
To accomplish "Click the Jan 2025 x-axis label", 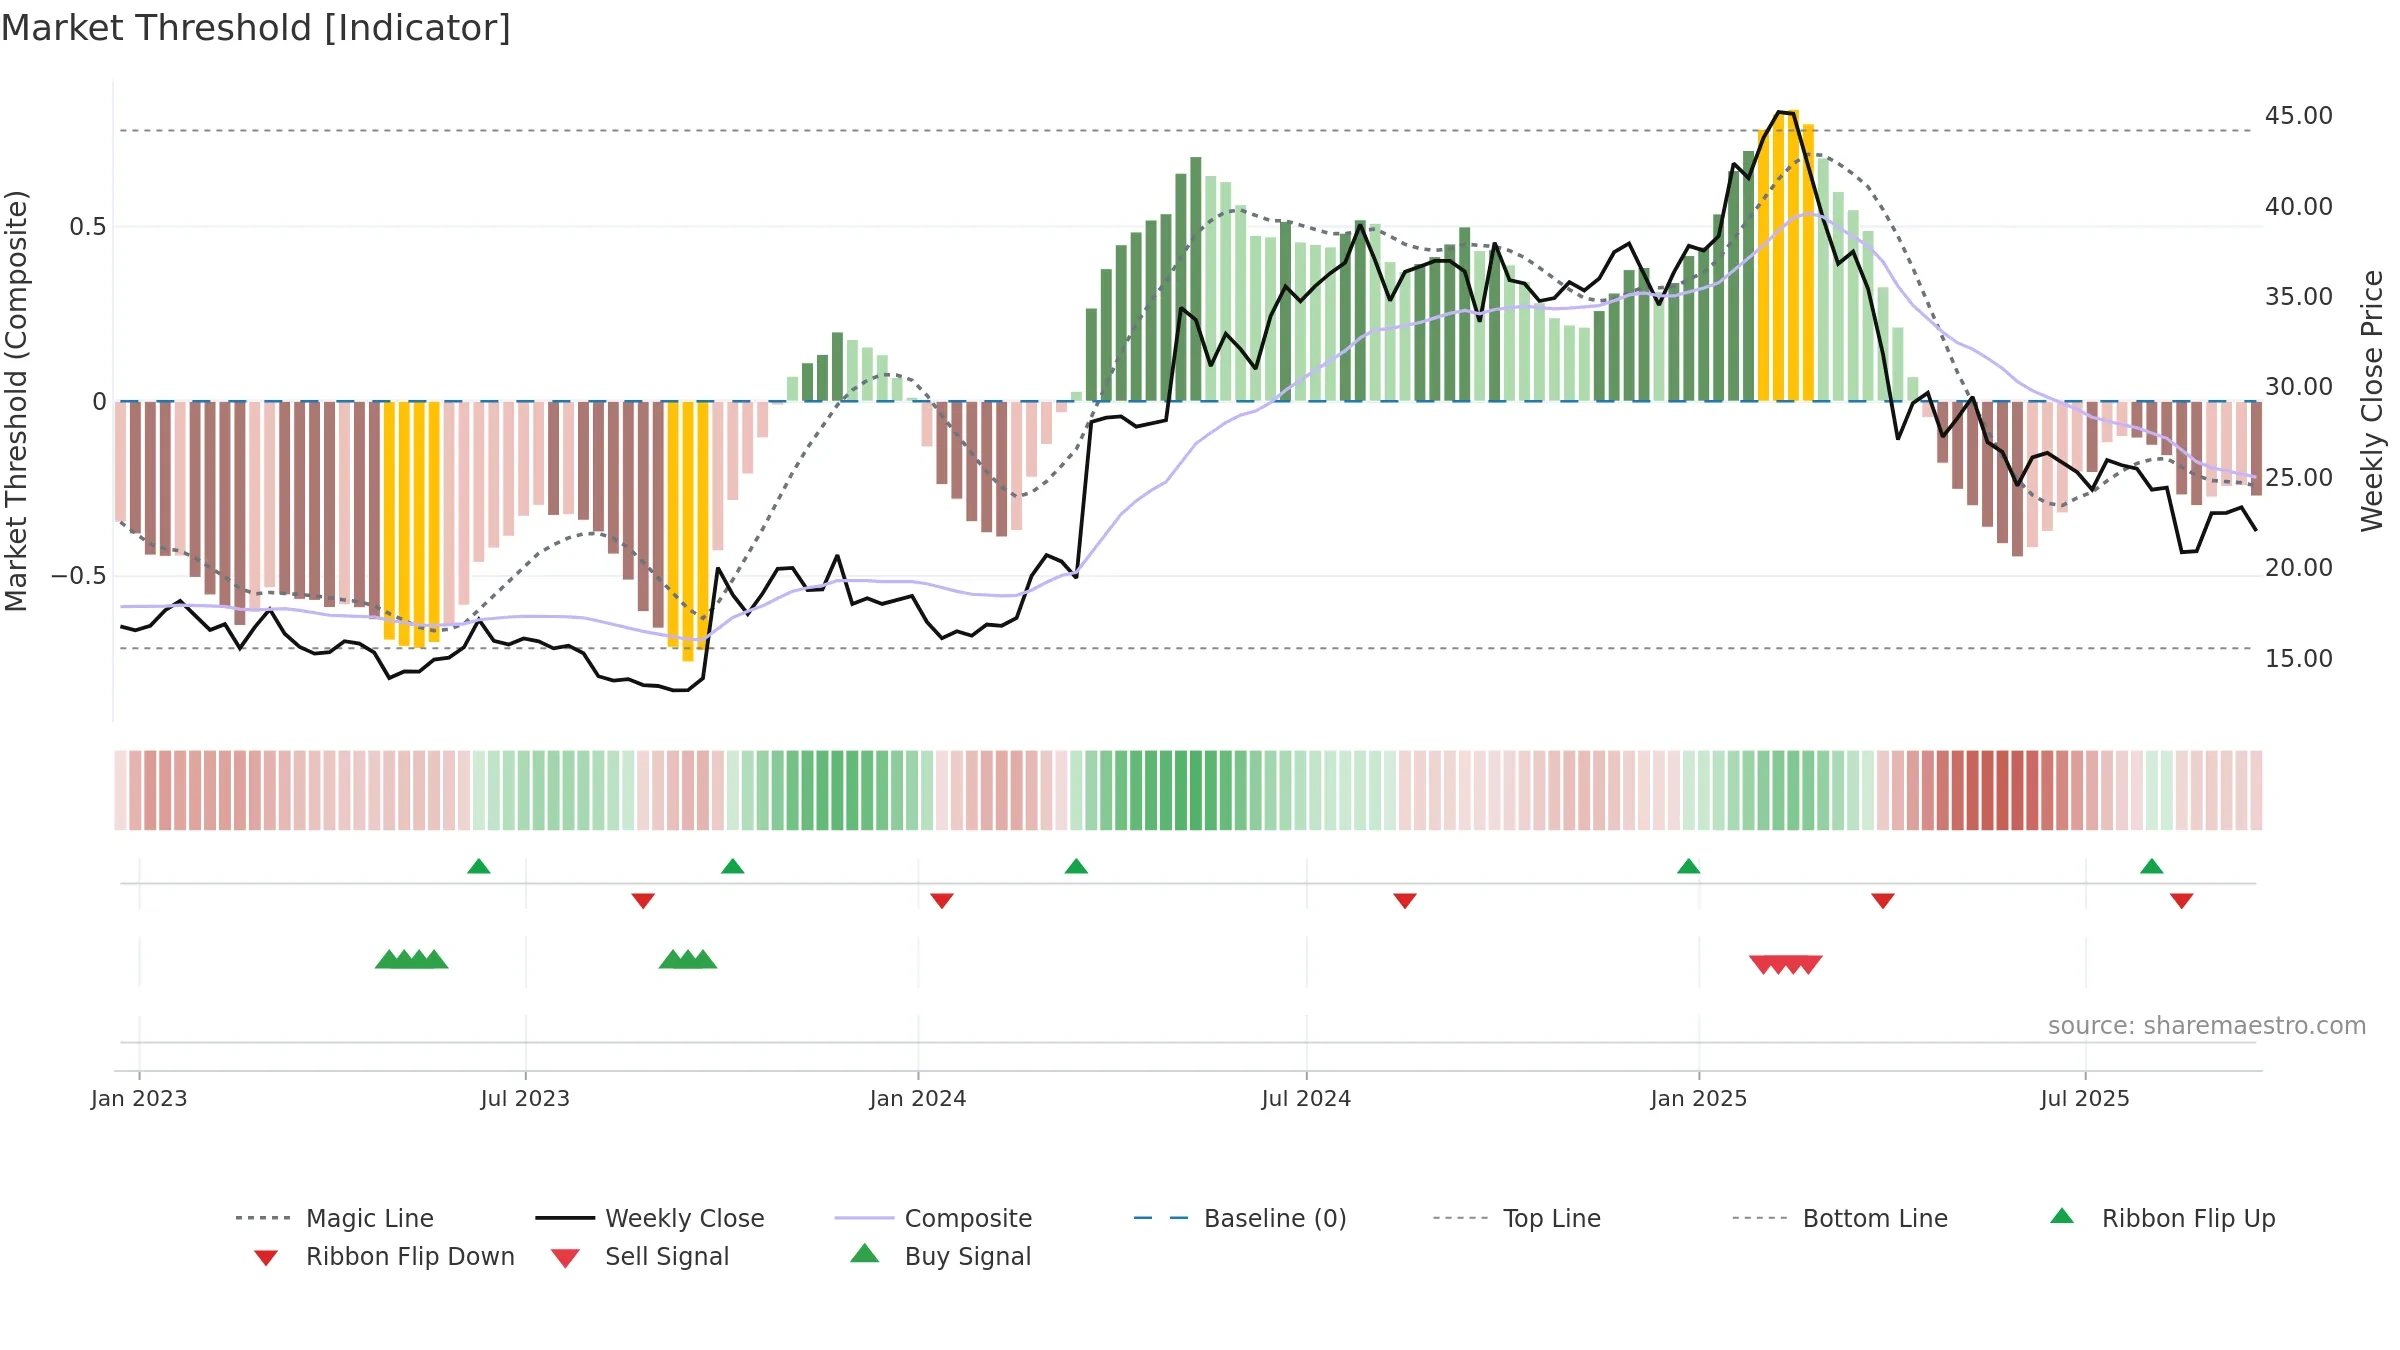I will click(1699, 1099).
